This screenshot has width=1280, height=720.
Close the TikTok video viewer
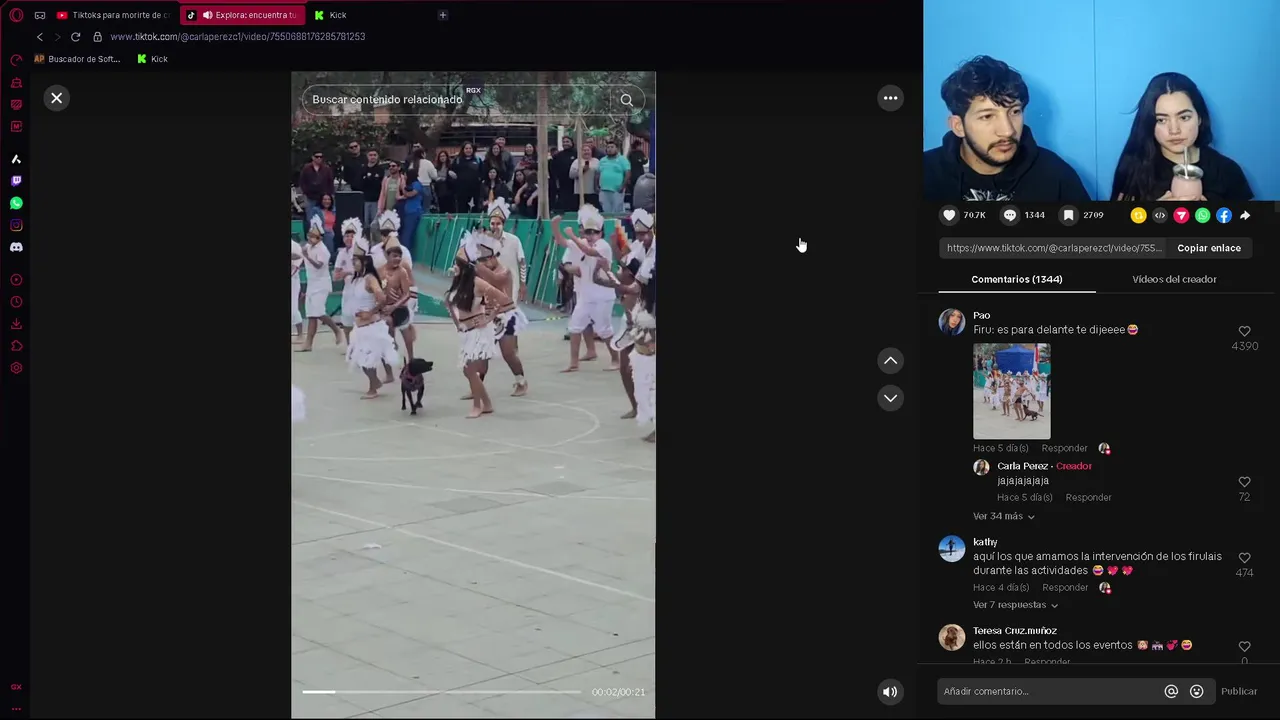(56, 98)
